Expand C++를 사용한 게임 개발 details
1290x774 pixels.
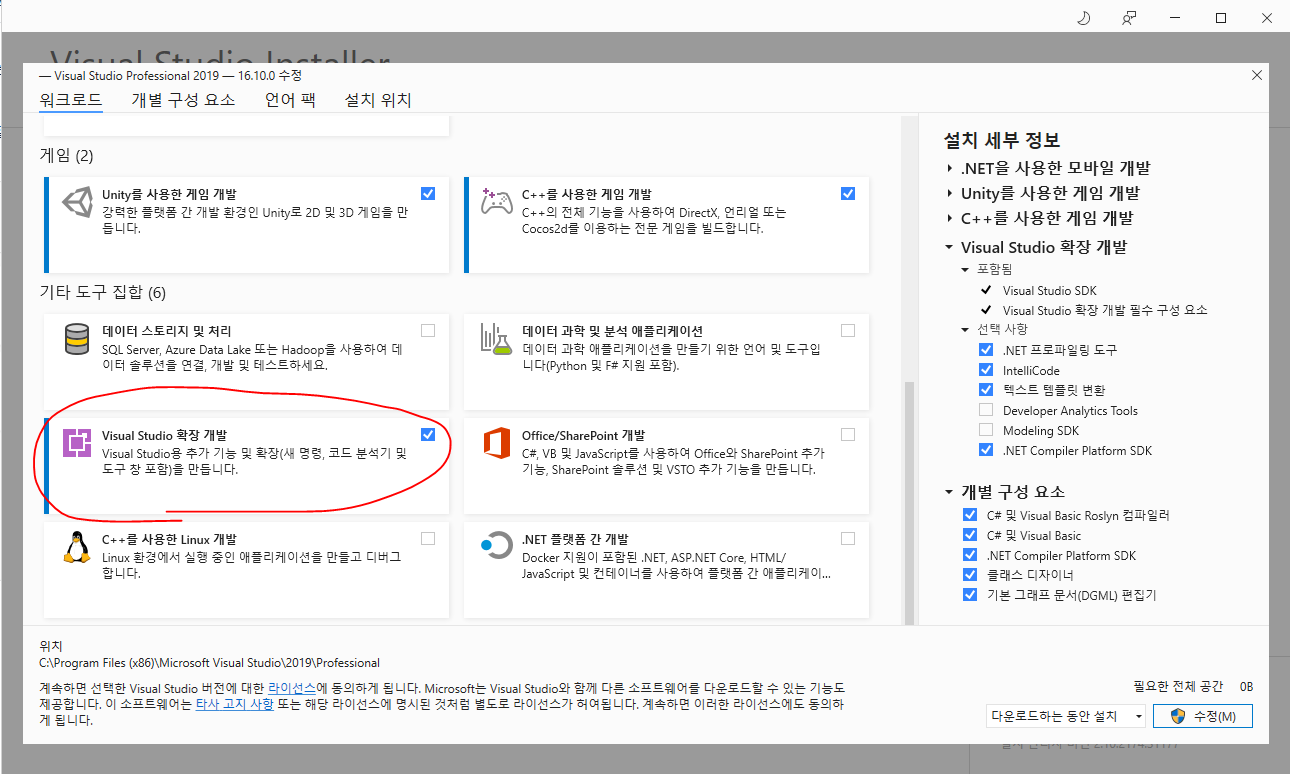pos(949,218)
